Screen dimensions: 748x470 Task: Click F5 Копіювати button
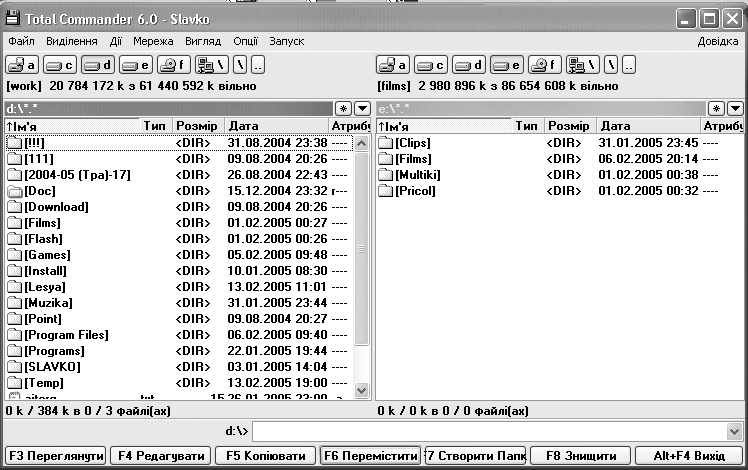pos(266,456)
